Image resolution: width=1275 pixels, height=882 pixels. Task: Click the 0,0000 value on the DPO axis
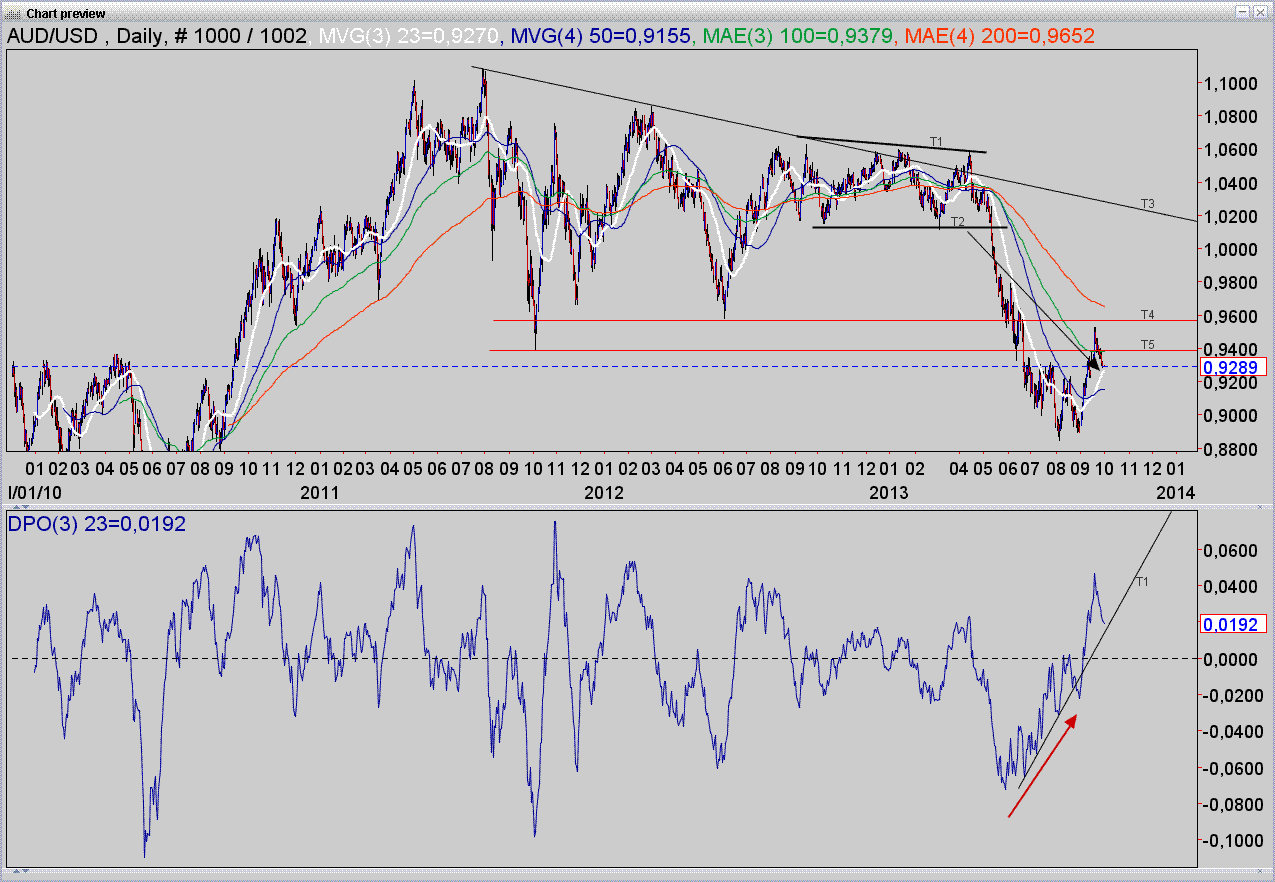1229,659
